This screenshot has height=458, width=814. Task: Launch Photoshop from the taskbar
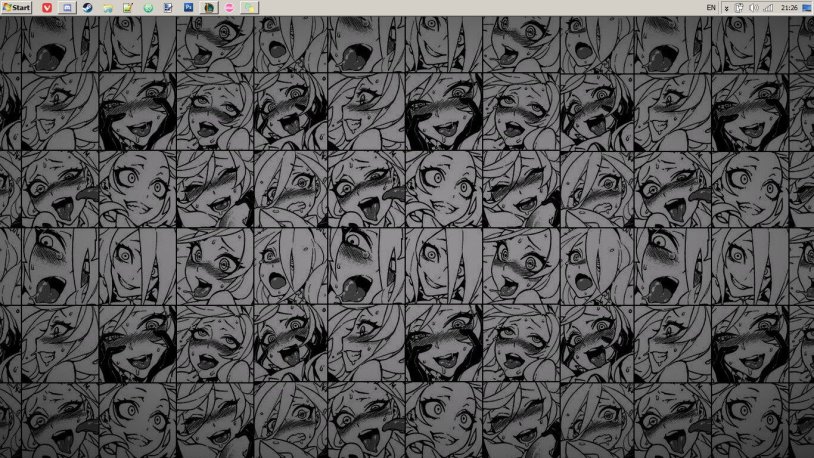click(189, 7)
